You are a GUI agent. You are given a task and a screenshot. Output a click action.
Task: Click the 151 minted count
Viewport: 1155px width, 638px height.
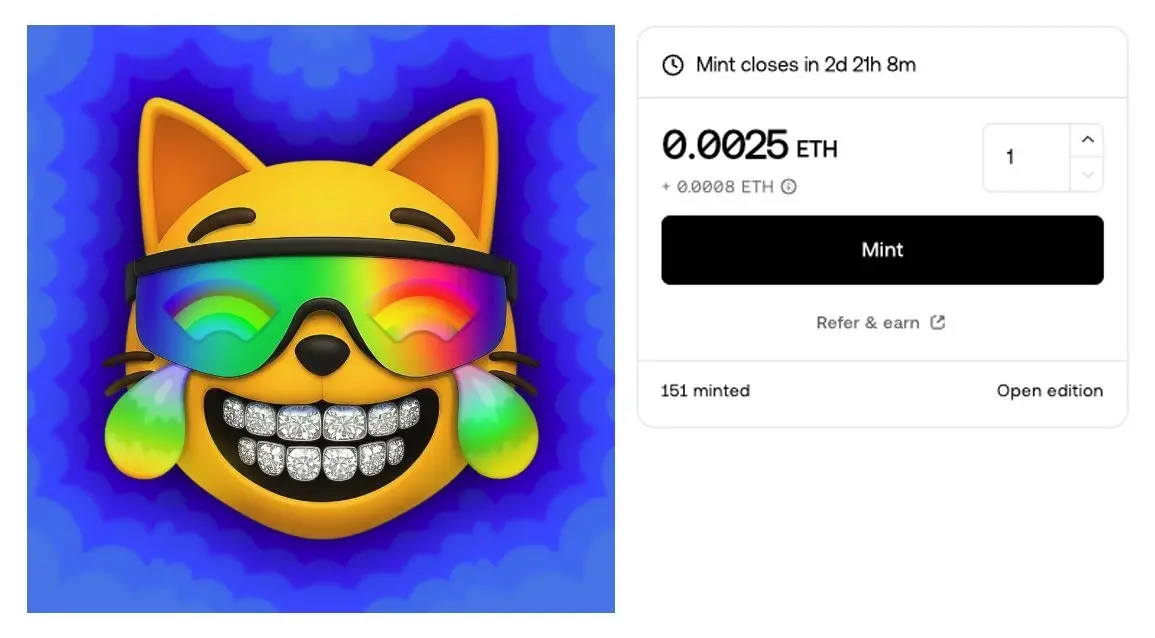(705, 390)
